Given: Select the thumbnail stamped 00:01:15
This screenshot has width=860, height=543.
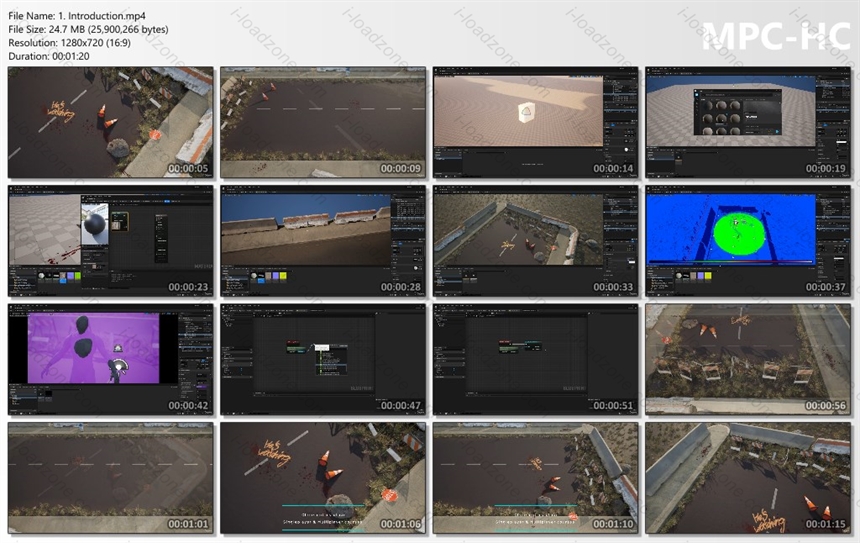Looking at the screenshot, I should point(748,478).
